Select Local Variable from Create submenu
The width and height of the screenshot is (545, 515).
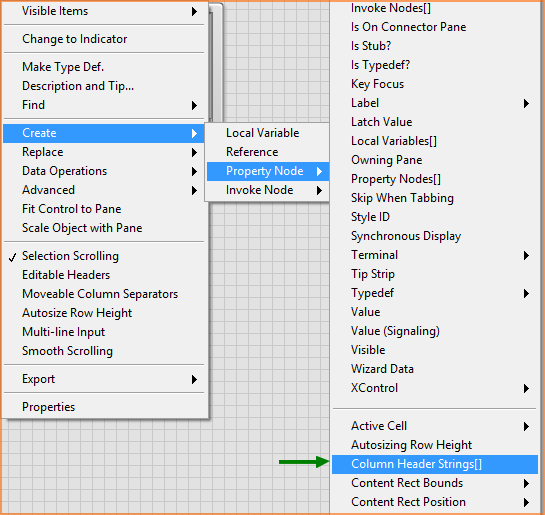(268, 133)
